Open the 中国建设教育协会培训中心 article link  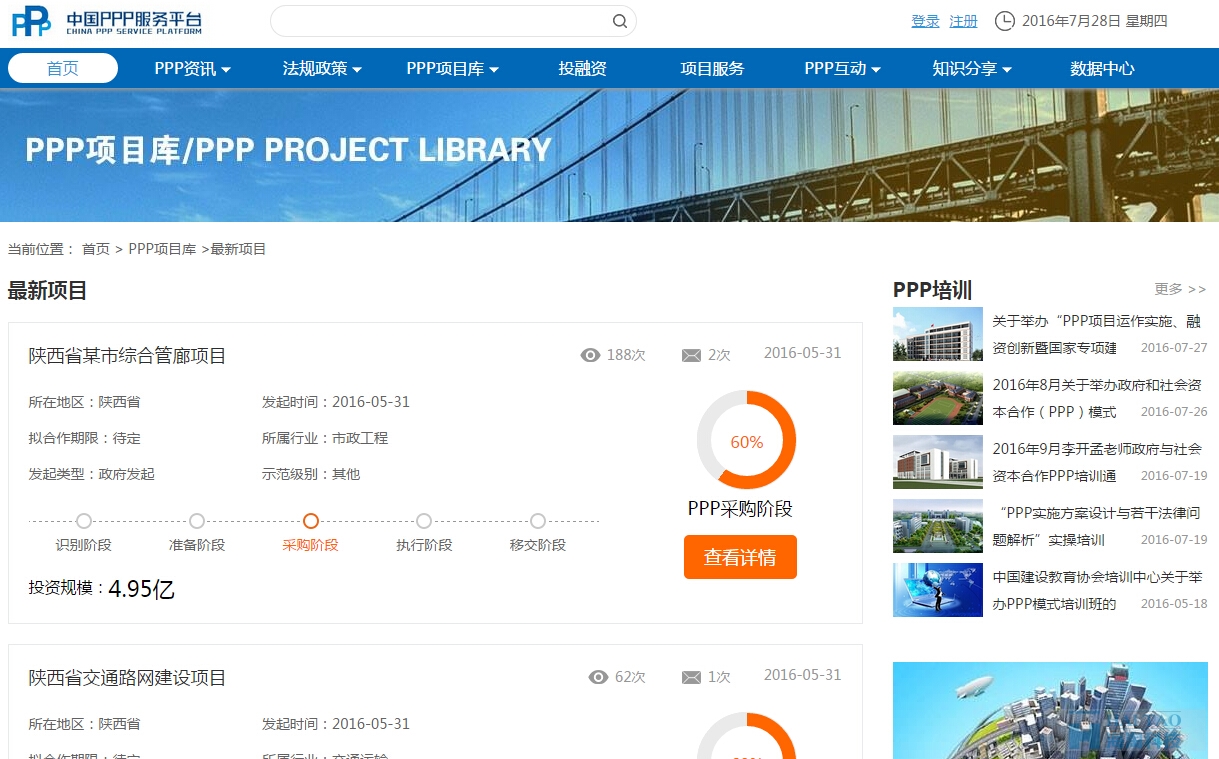(1097, 590)
